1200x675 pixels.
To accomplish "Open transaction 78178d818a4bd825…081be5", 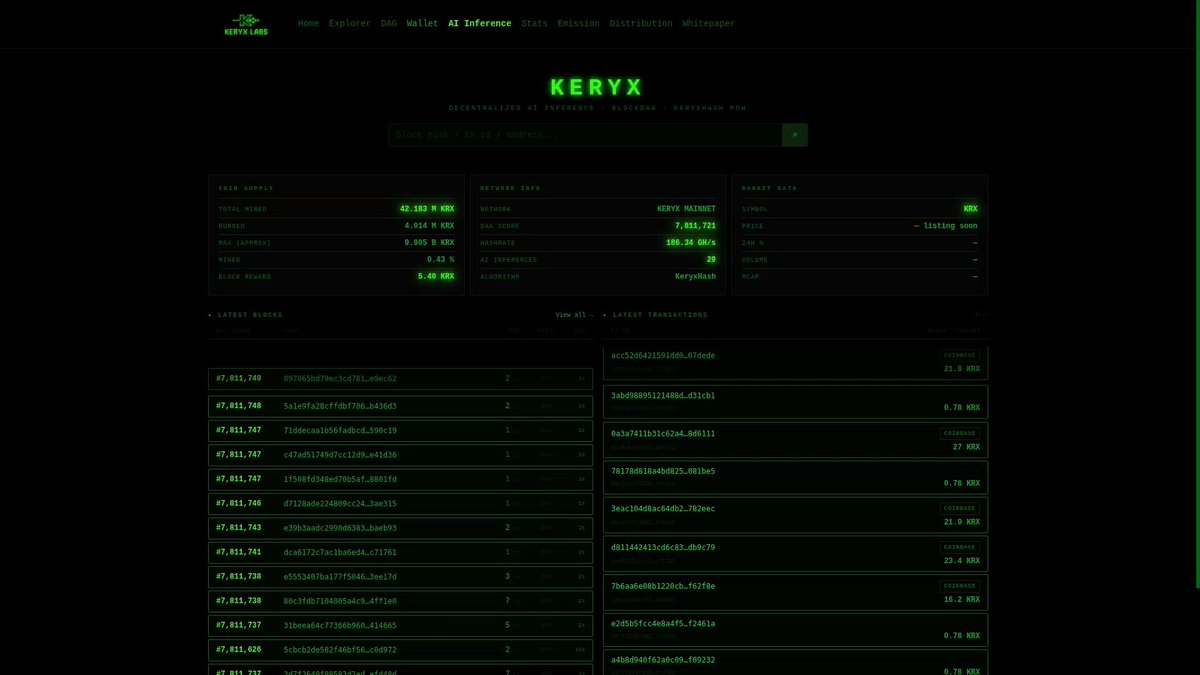I will (663, 471).
